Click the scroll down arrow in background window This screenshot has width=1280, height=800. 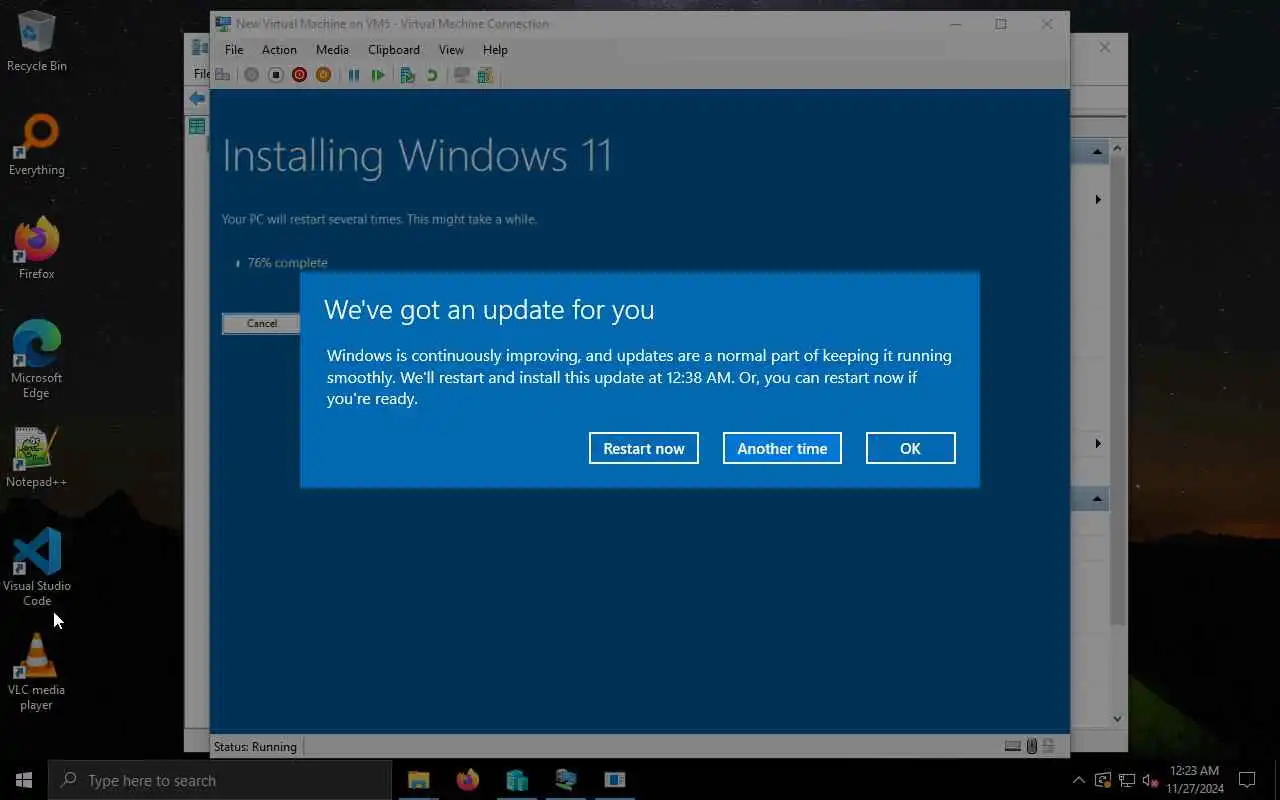tap(1118, 718)
